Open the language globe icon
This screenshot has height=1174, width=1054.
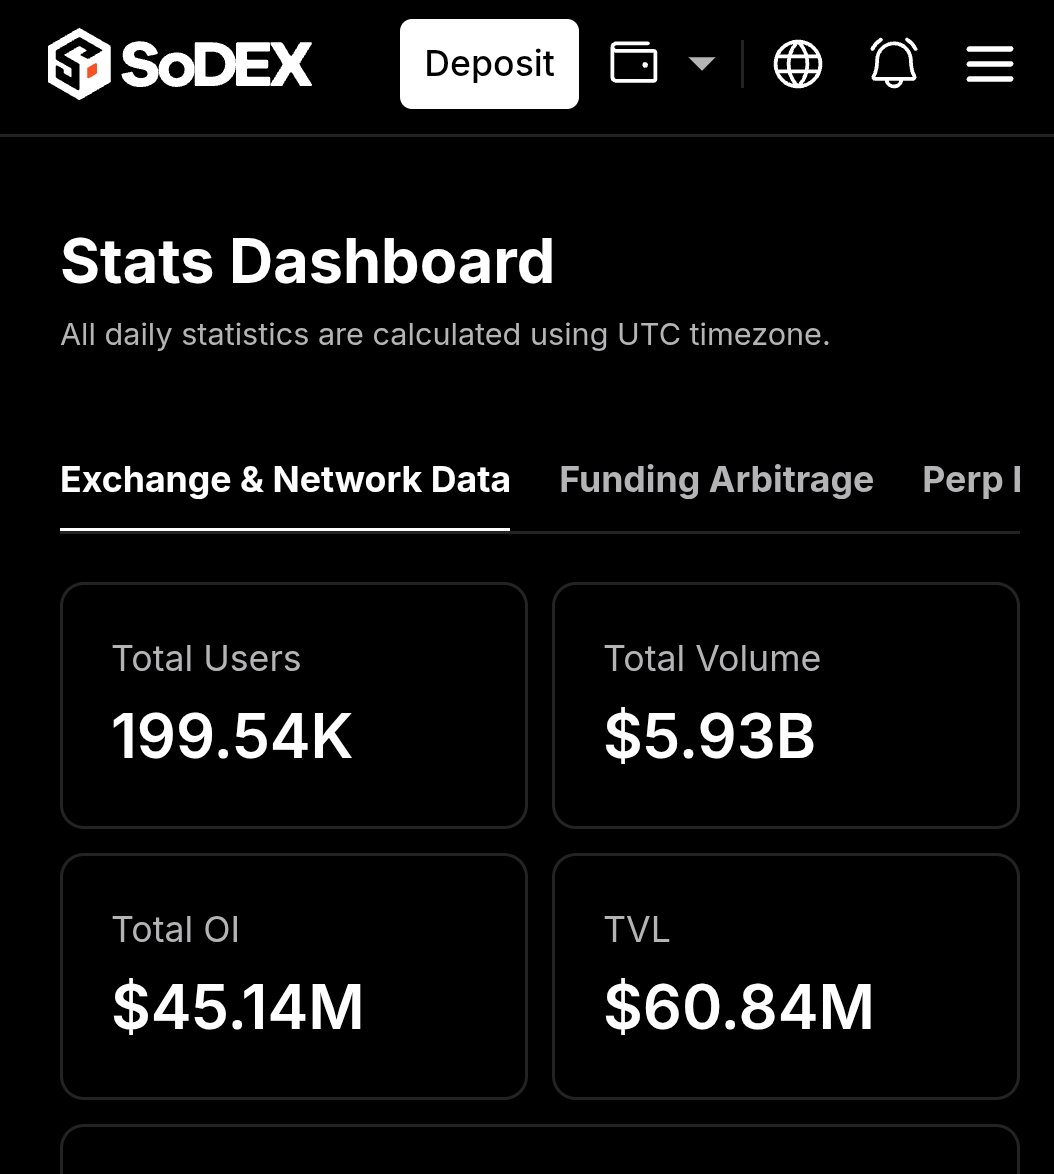point(797,64)
